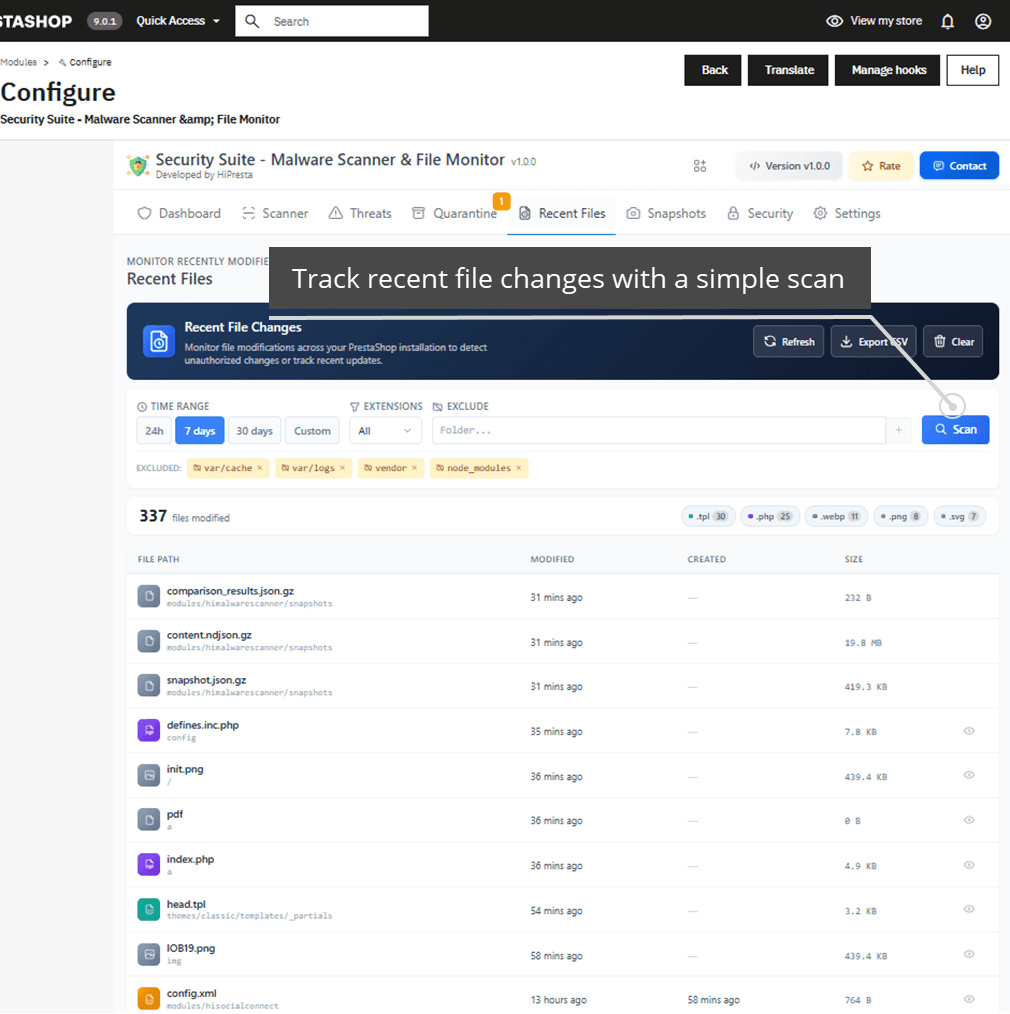Click the magnifier icon in the search bar

point(252,21)
